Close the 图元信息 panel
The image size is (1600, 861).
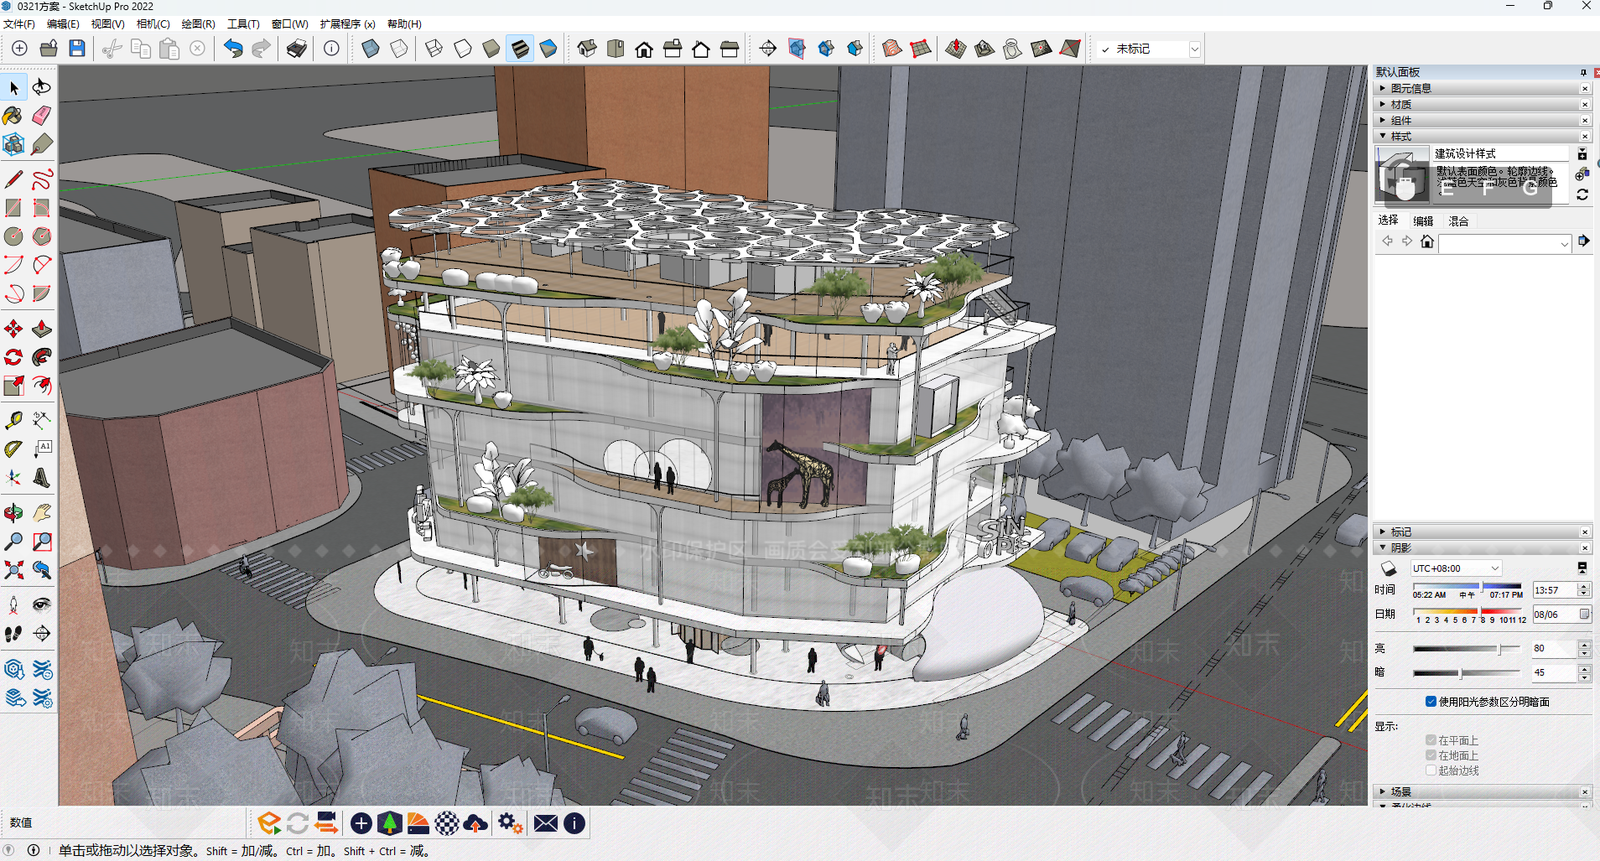(1585, 89)
